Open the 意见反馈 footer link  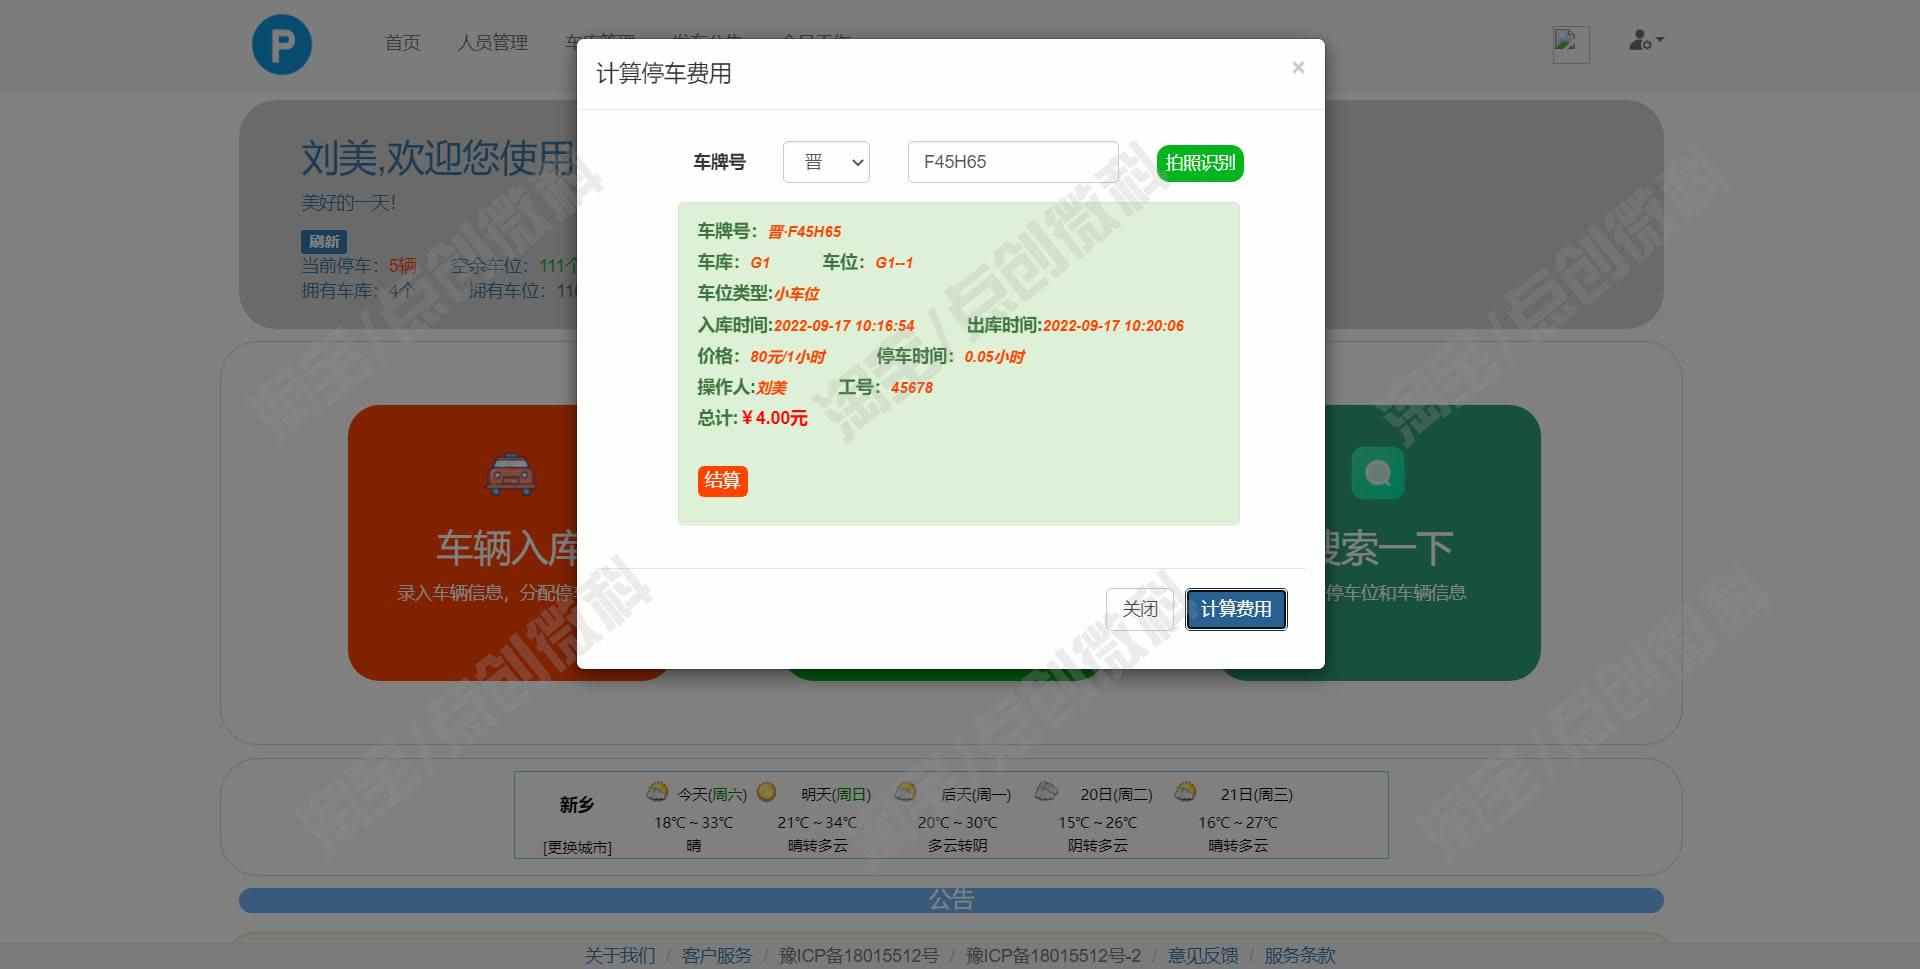point(1203,955)
